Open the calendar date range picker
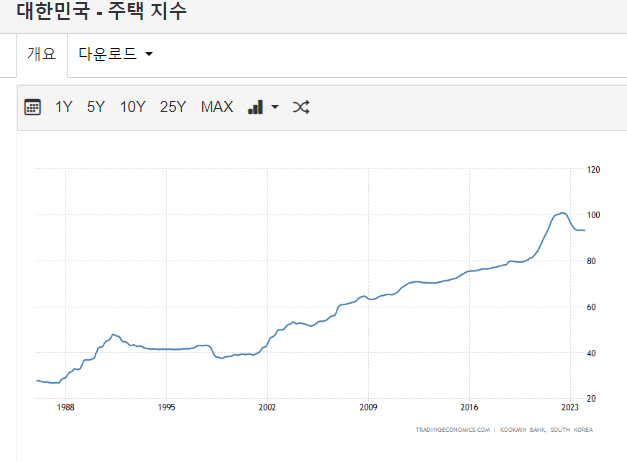The height and width of the screenshot is (462, 627). (x=32, y=107)
